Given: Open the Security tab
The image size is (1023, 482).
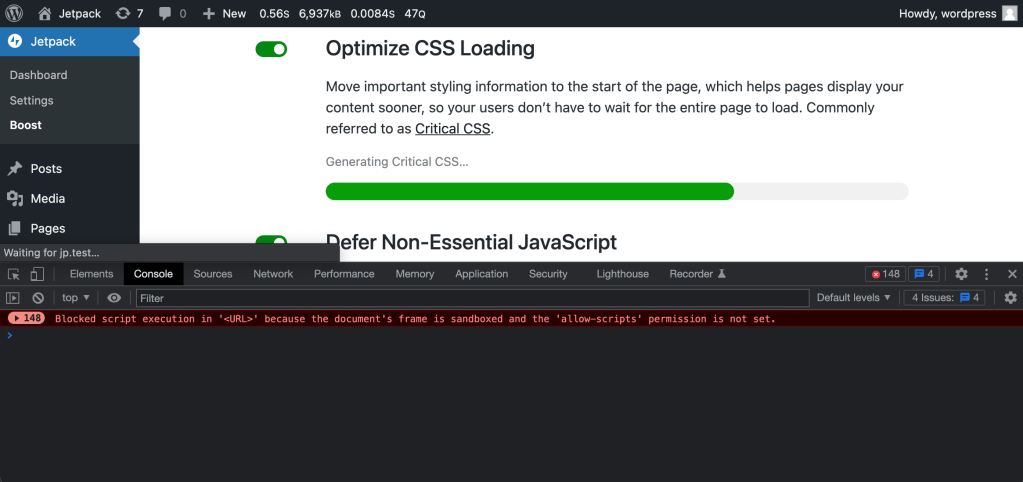Looking at the screenshot, I should (x=548, y=274).
